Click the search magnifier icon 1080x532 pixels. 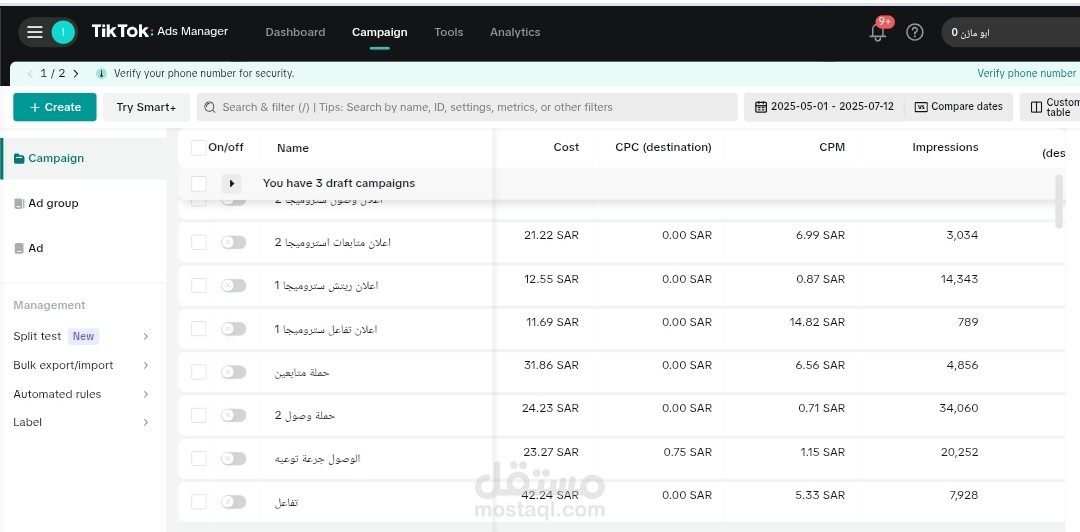[211, 108]
